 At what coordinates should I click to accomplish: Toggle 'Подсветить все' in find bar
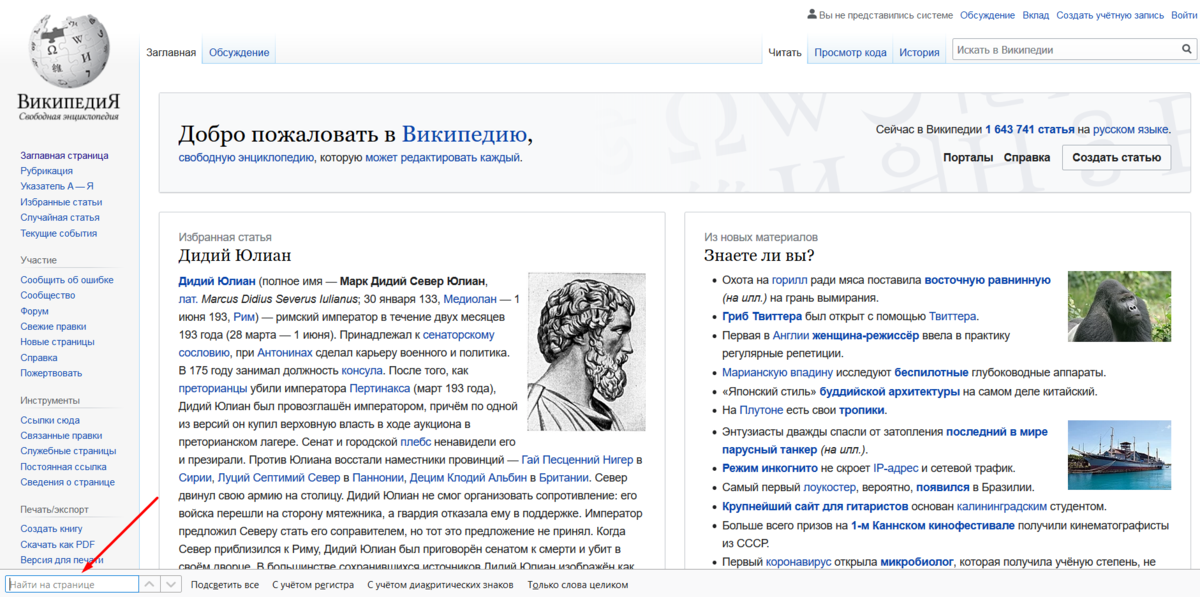point(225,585)
